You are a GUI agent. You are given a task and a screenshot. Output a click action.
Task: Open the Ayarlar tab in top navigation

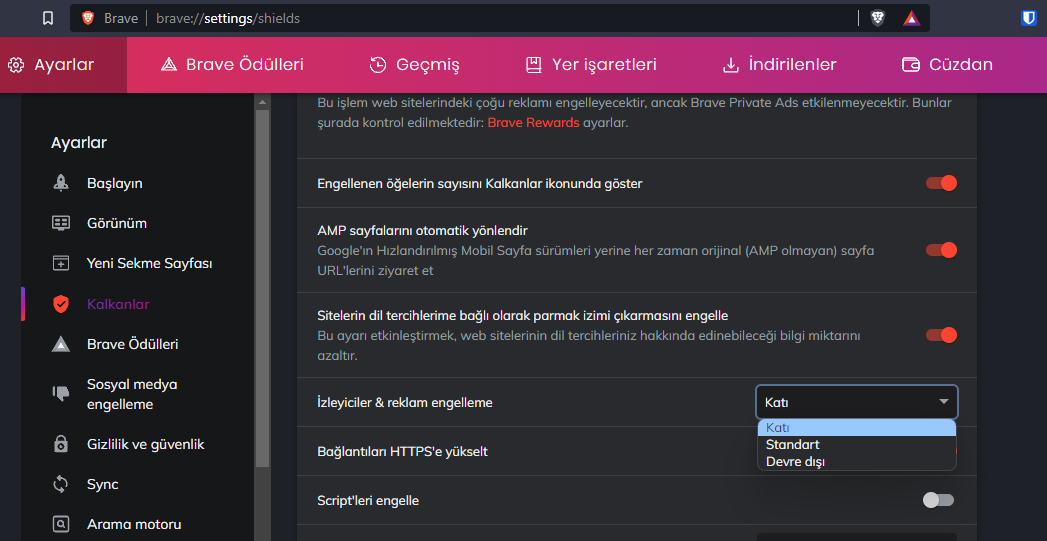tap(63, 65)
